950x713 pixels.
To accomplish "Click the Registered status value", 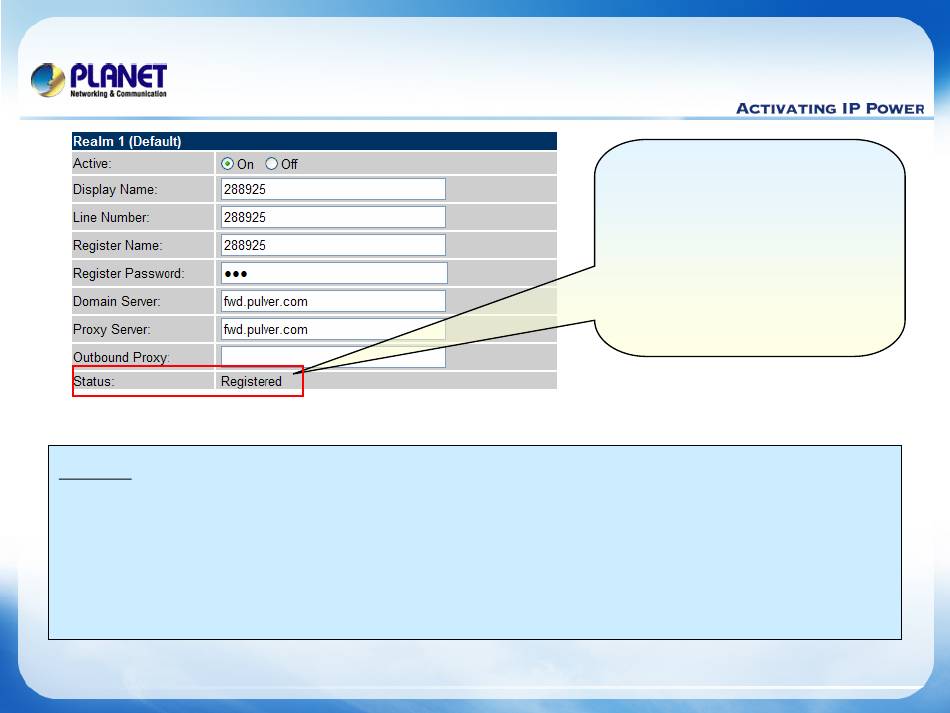I will (251, 381).
